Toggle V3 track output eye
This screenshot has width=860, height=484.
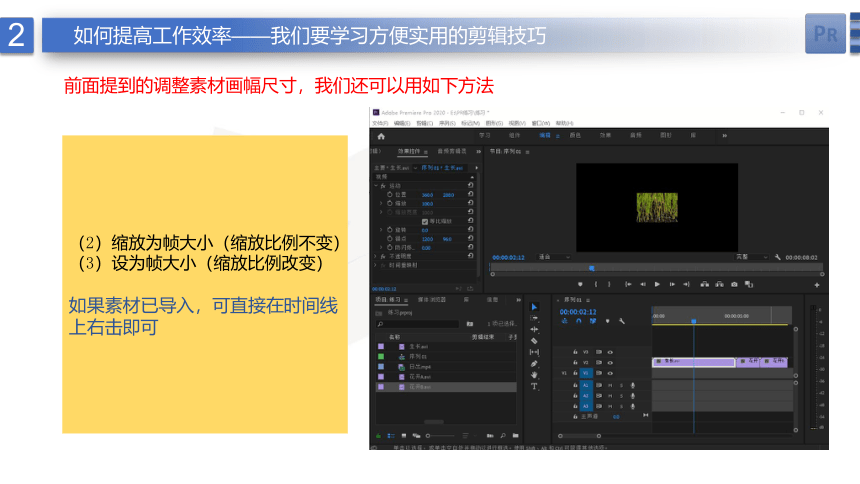[x=610, y=352]
